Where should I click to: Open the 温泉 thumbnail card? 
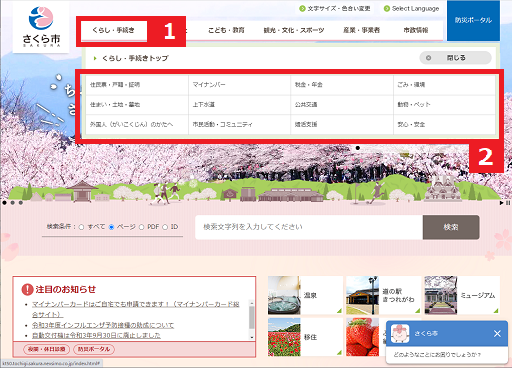pos(305,295)
